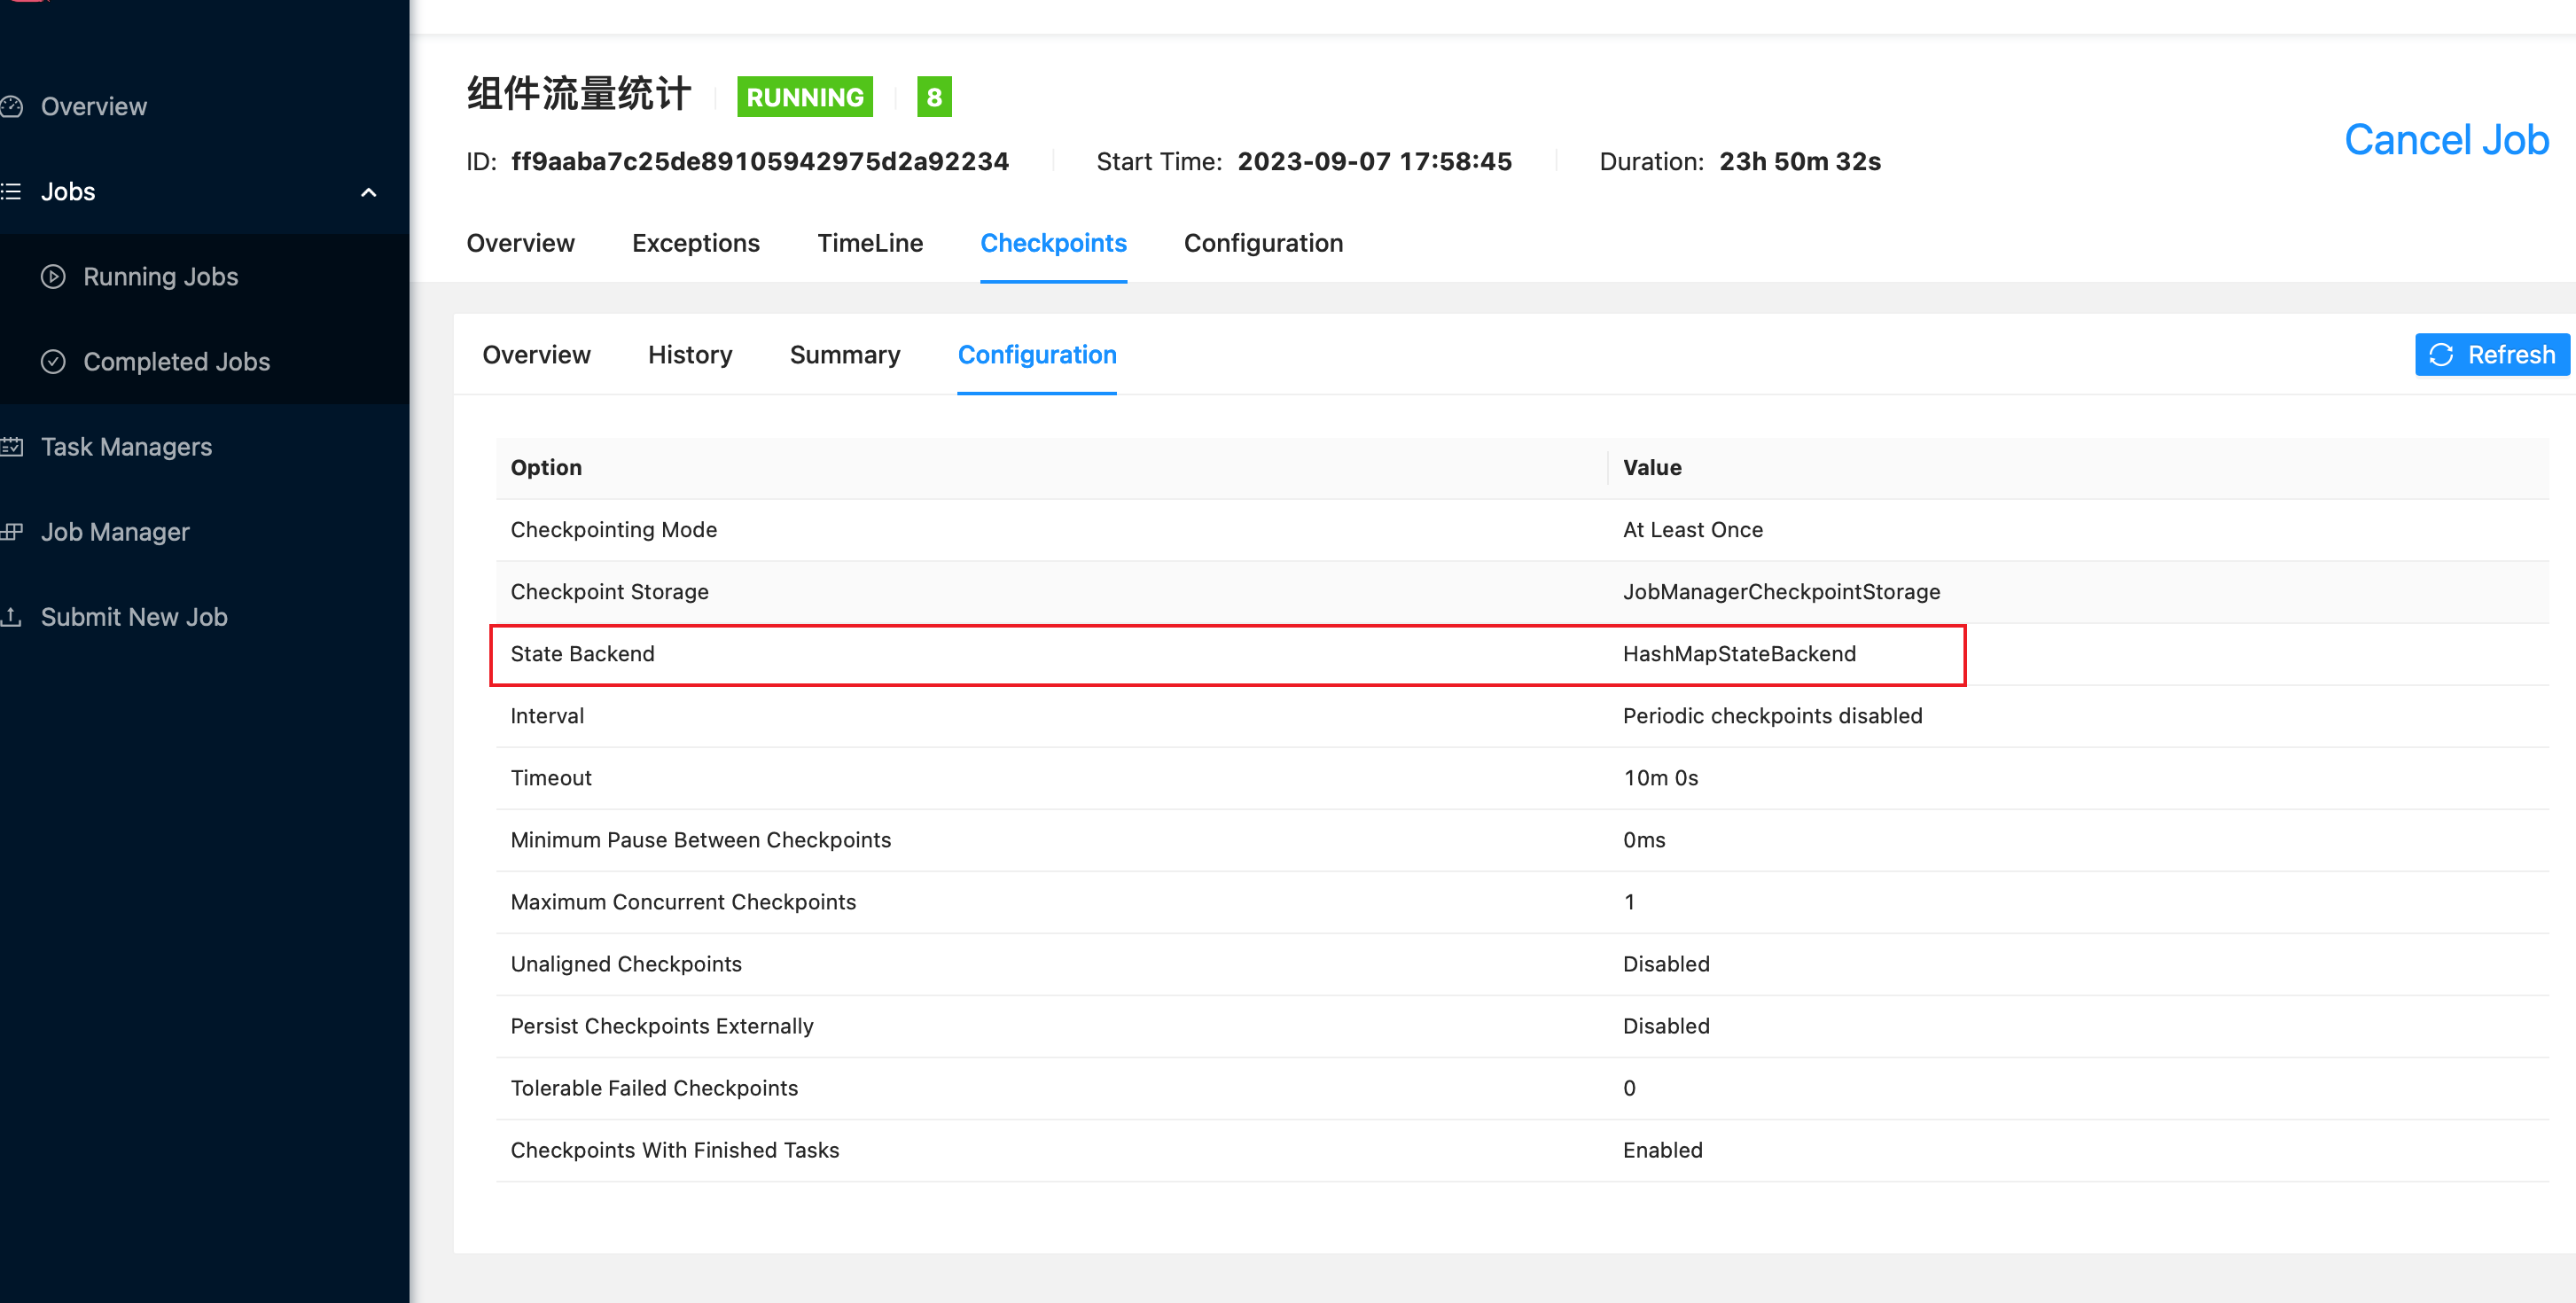Go to Task Managers page
The image size is (2576, 1303).
[127, 447]
